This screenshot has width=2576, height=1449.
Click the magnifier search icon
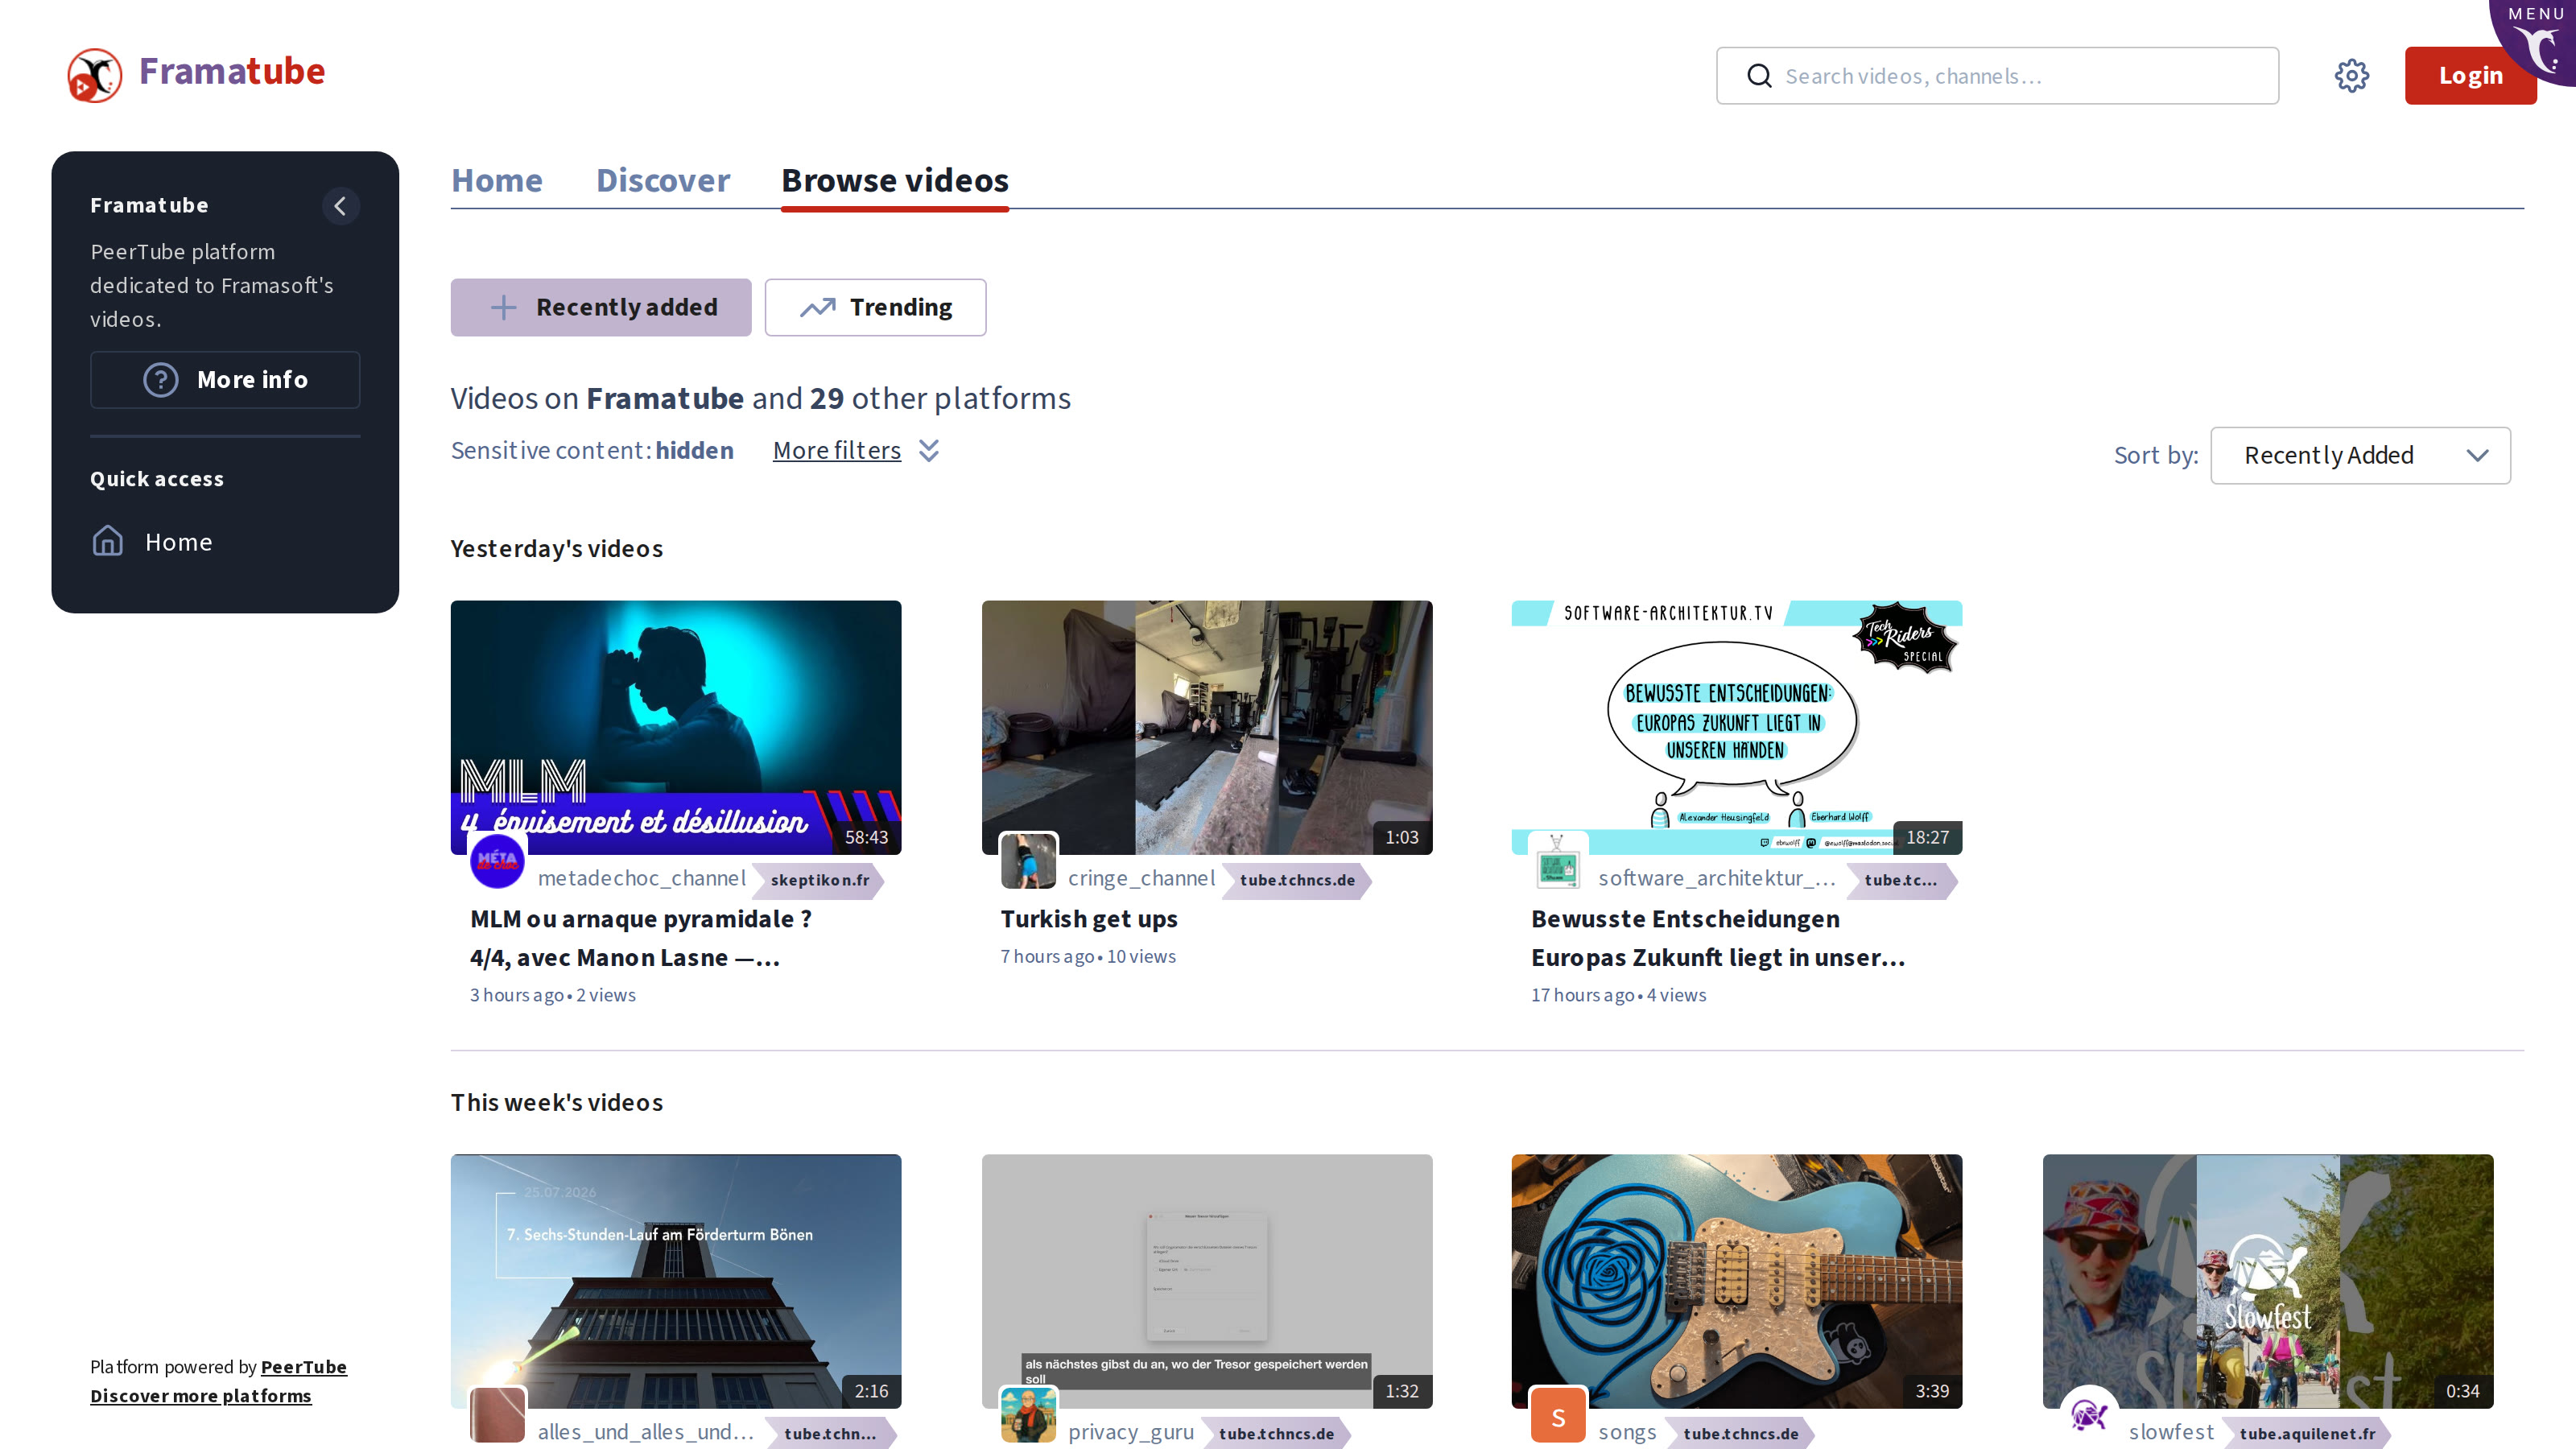click(x=1759, y=76)
